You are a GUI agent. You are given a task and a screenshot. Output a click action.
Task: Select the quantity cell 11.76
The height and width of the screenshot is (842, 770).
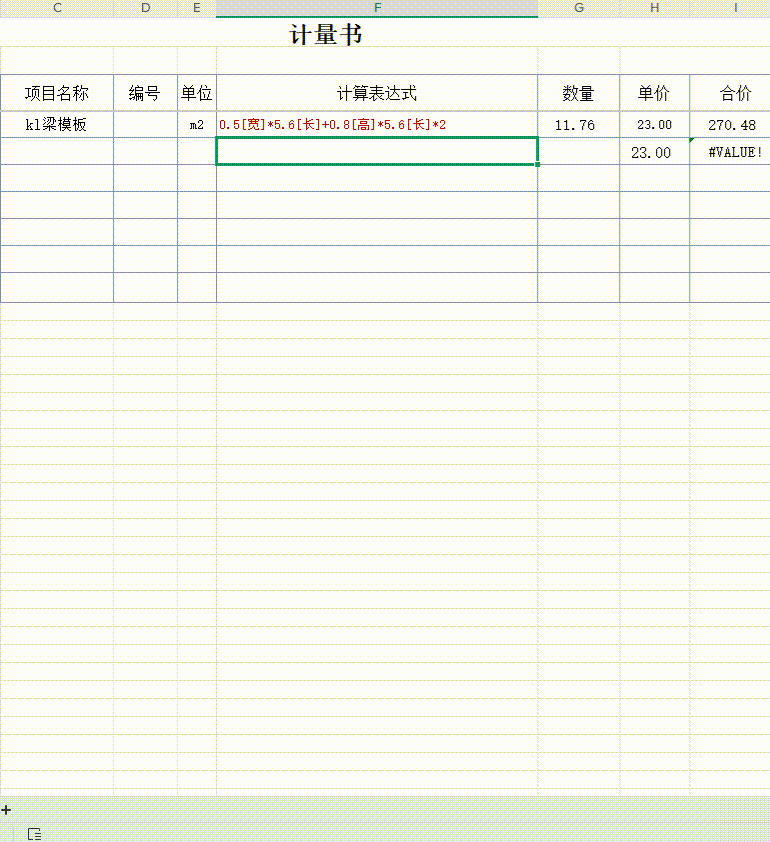(575, 125)
